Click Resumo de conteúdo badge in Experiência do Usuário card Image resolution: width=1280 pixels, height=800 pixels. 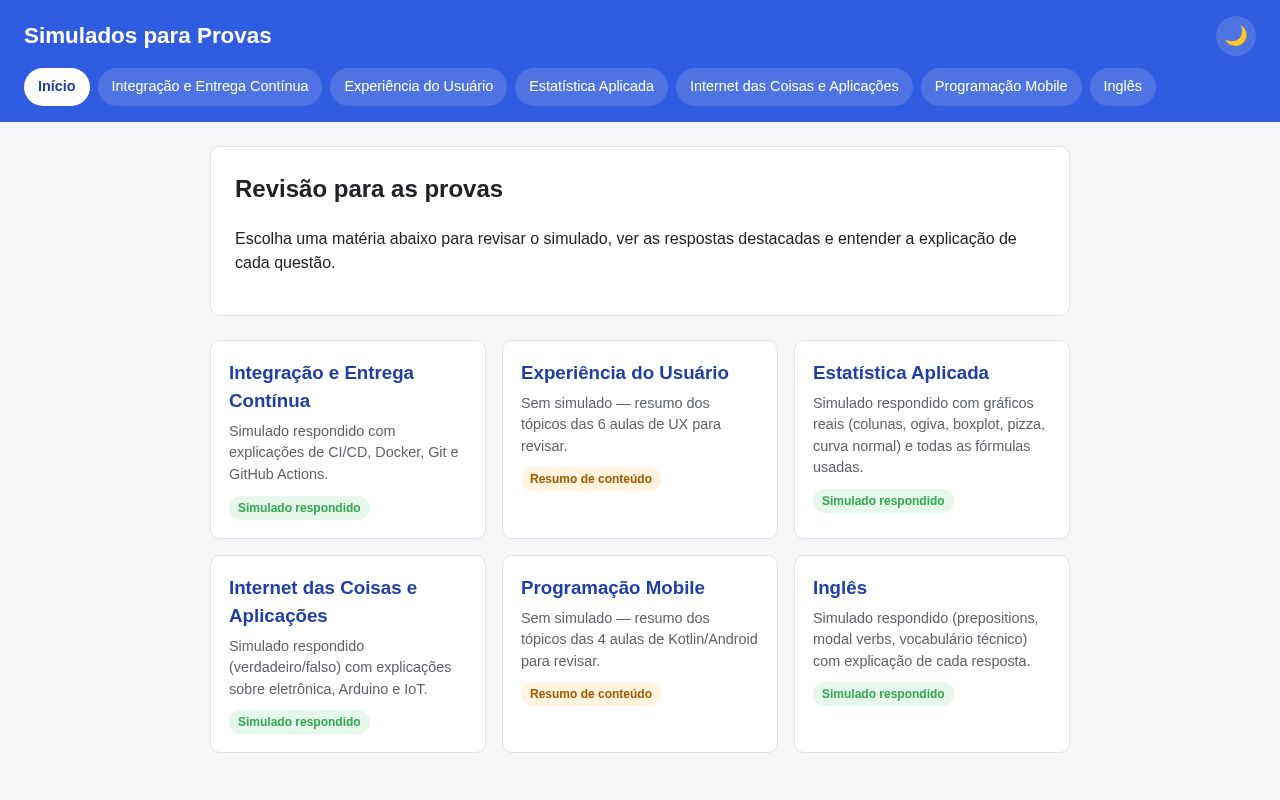(591, 479)
